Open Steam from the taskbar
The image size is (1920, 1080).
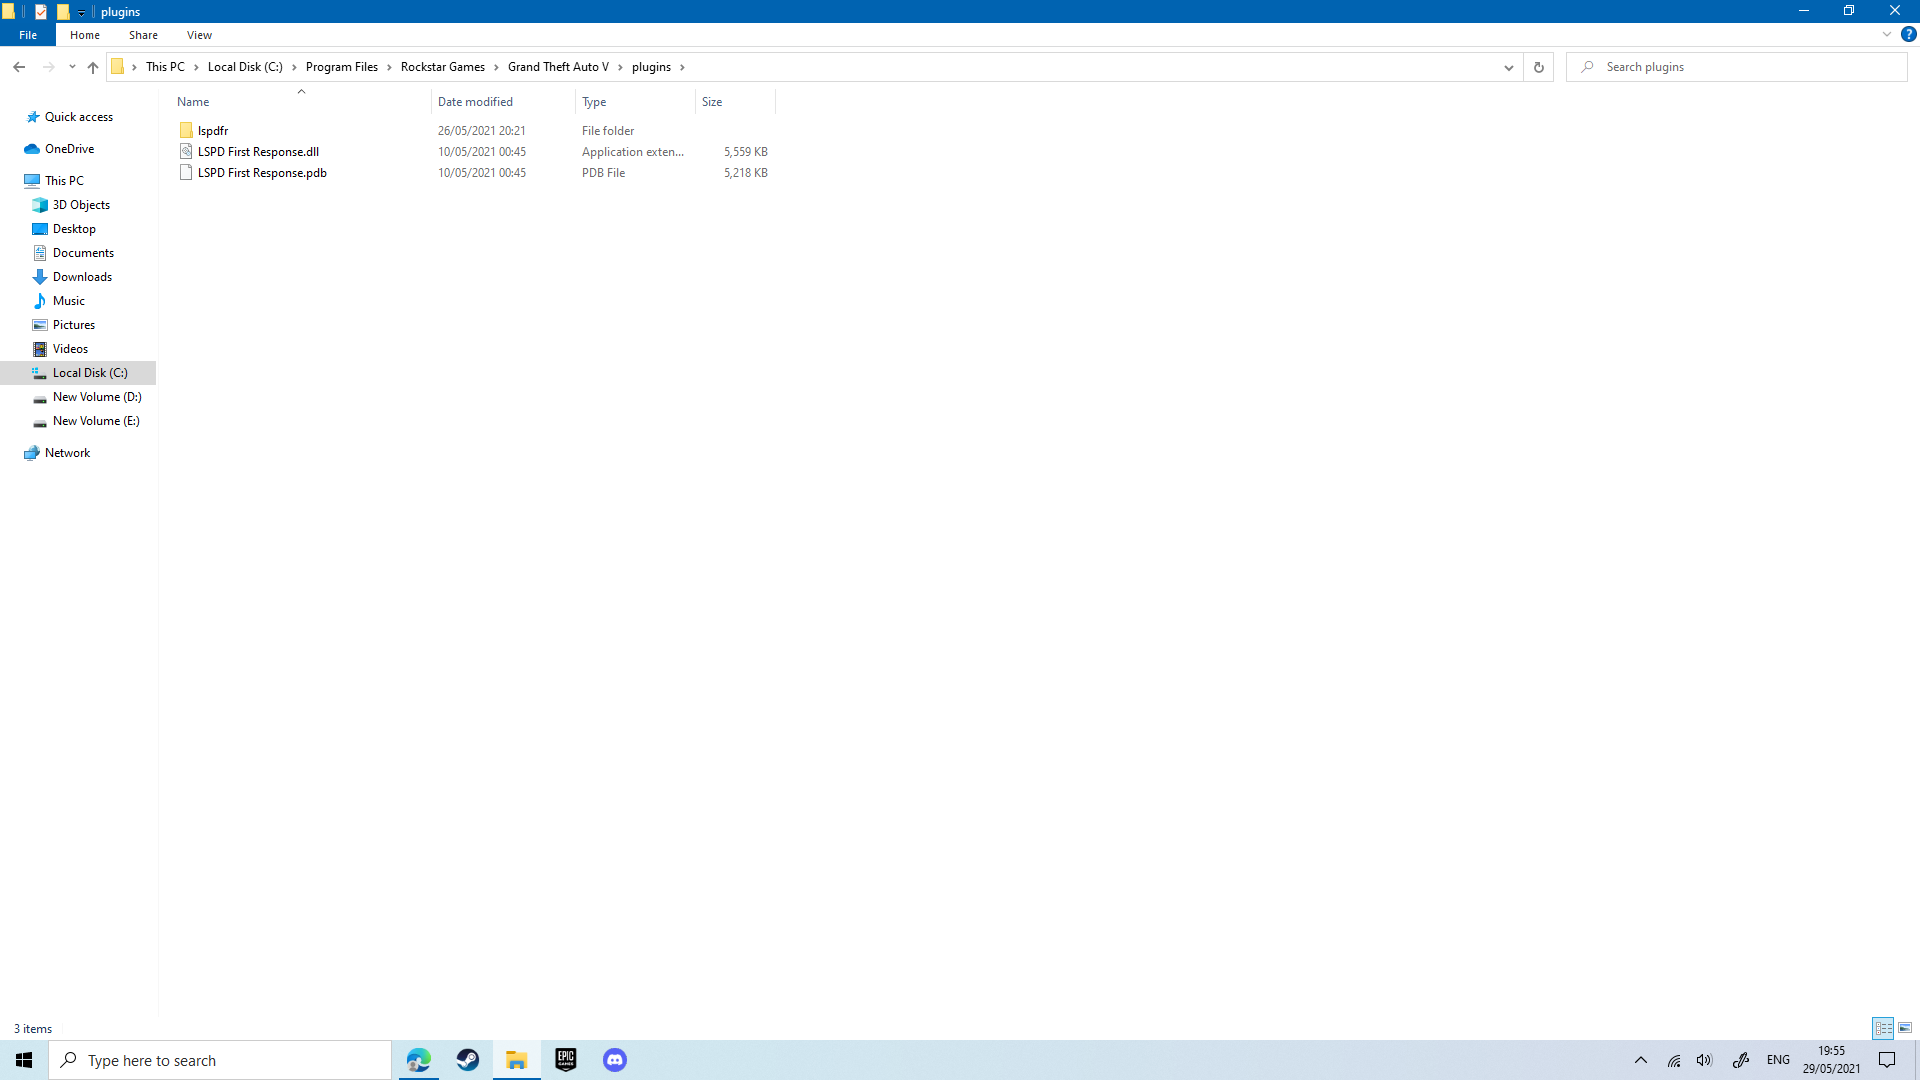[468, 1060]
